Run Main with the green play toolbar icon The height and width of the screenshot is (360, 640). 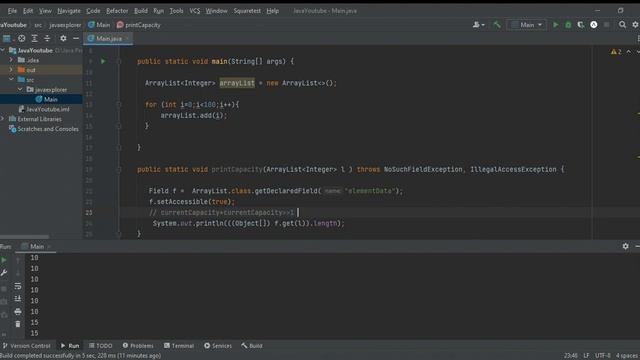tap(556, 25)
